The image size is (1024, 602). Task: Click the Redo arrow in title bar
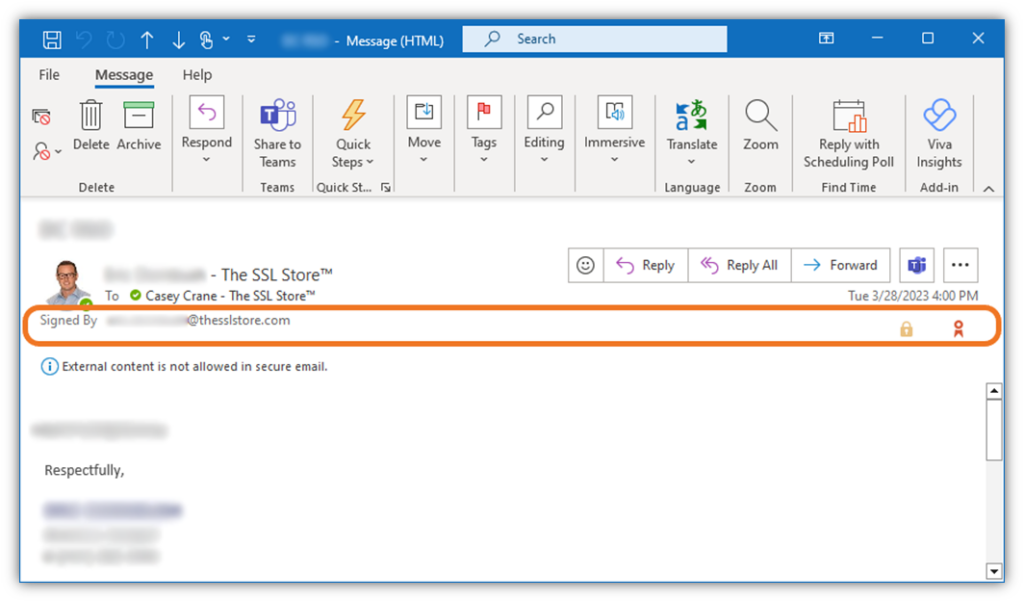[116, 40]
